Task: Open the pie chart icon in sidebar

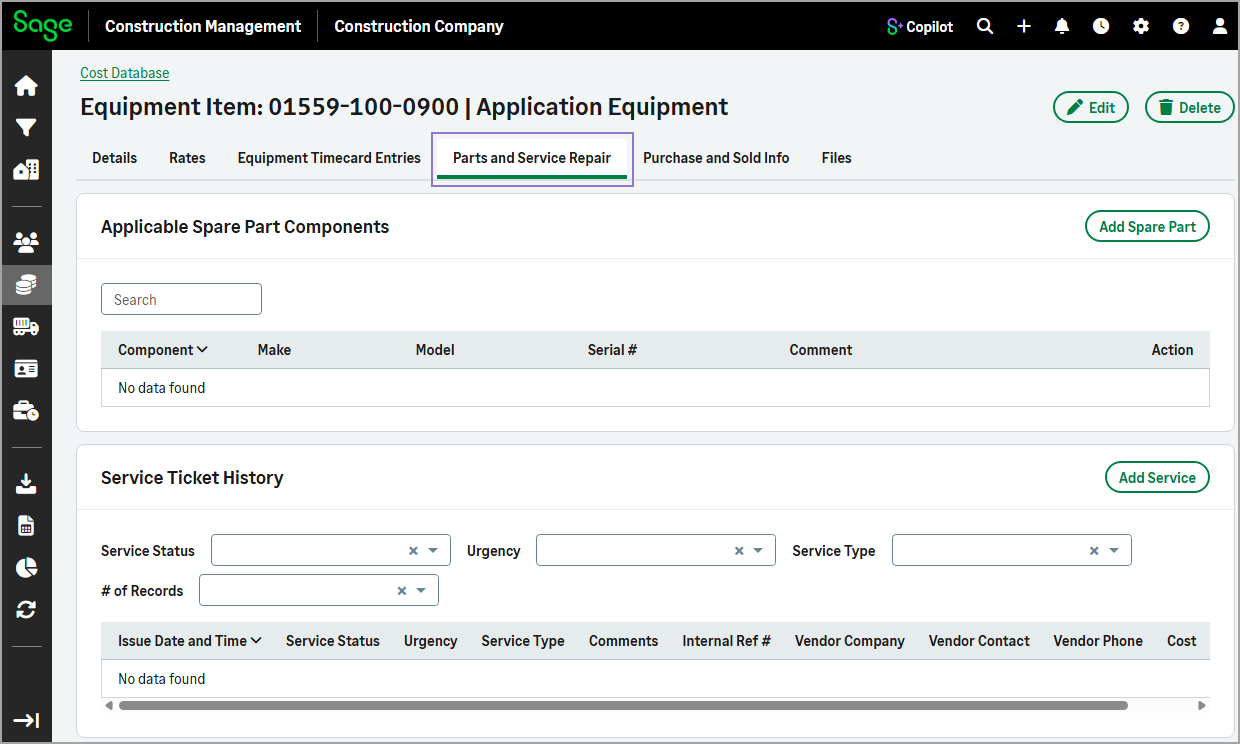Action: tap(26, 568)
